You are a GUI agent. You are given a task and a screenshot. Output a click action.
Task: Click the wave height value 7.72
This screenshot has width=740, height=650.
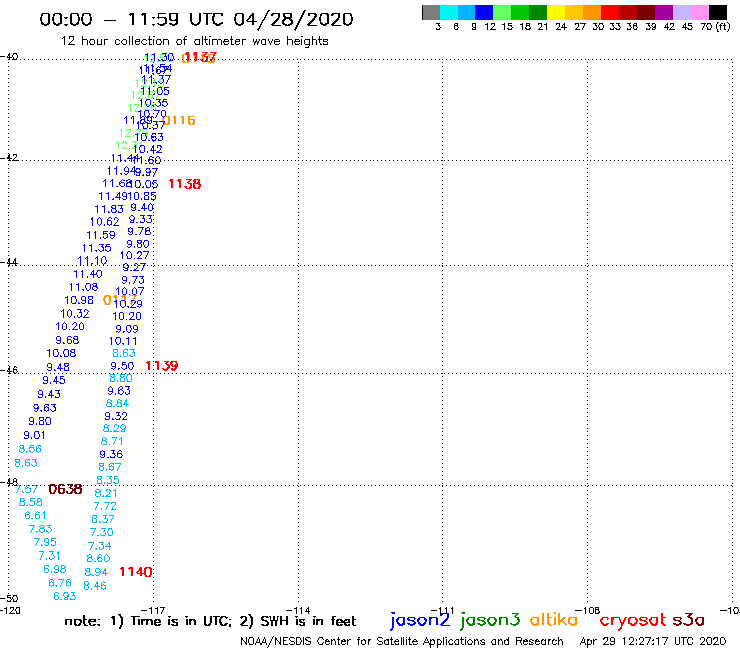105,506
